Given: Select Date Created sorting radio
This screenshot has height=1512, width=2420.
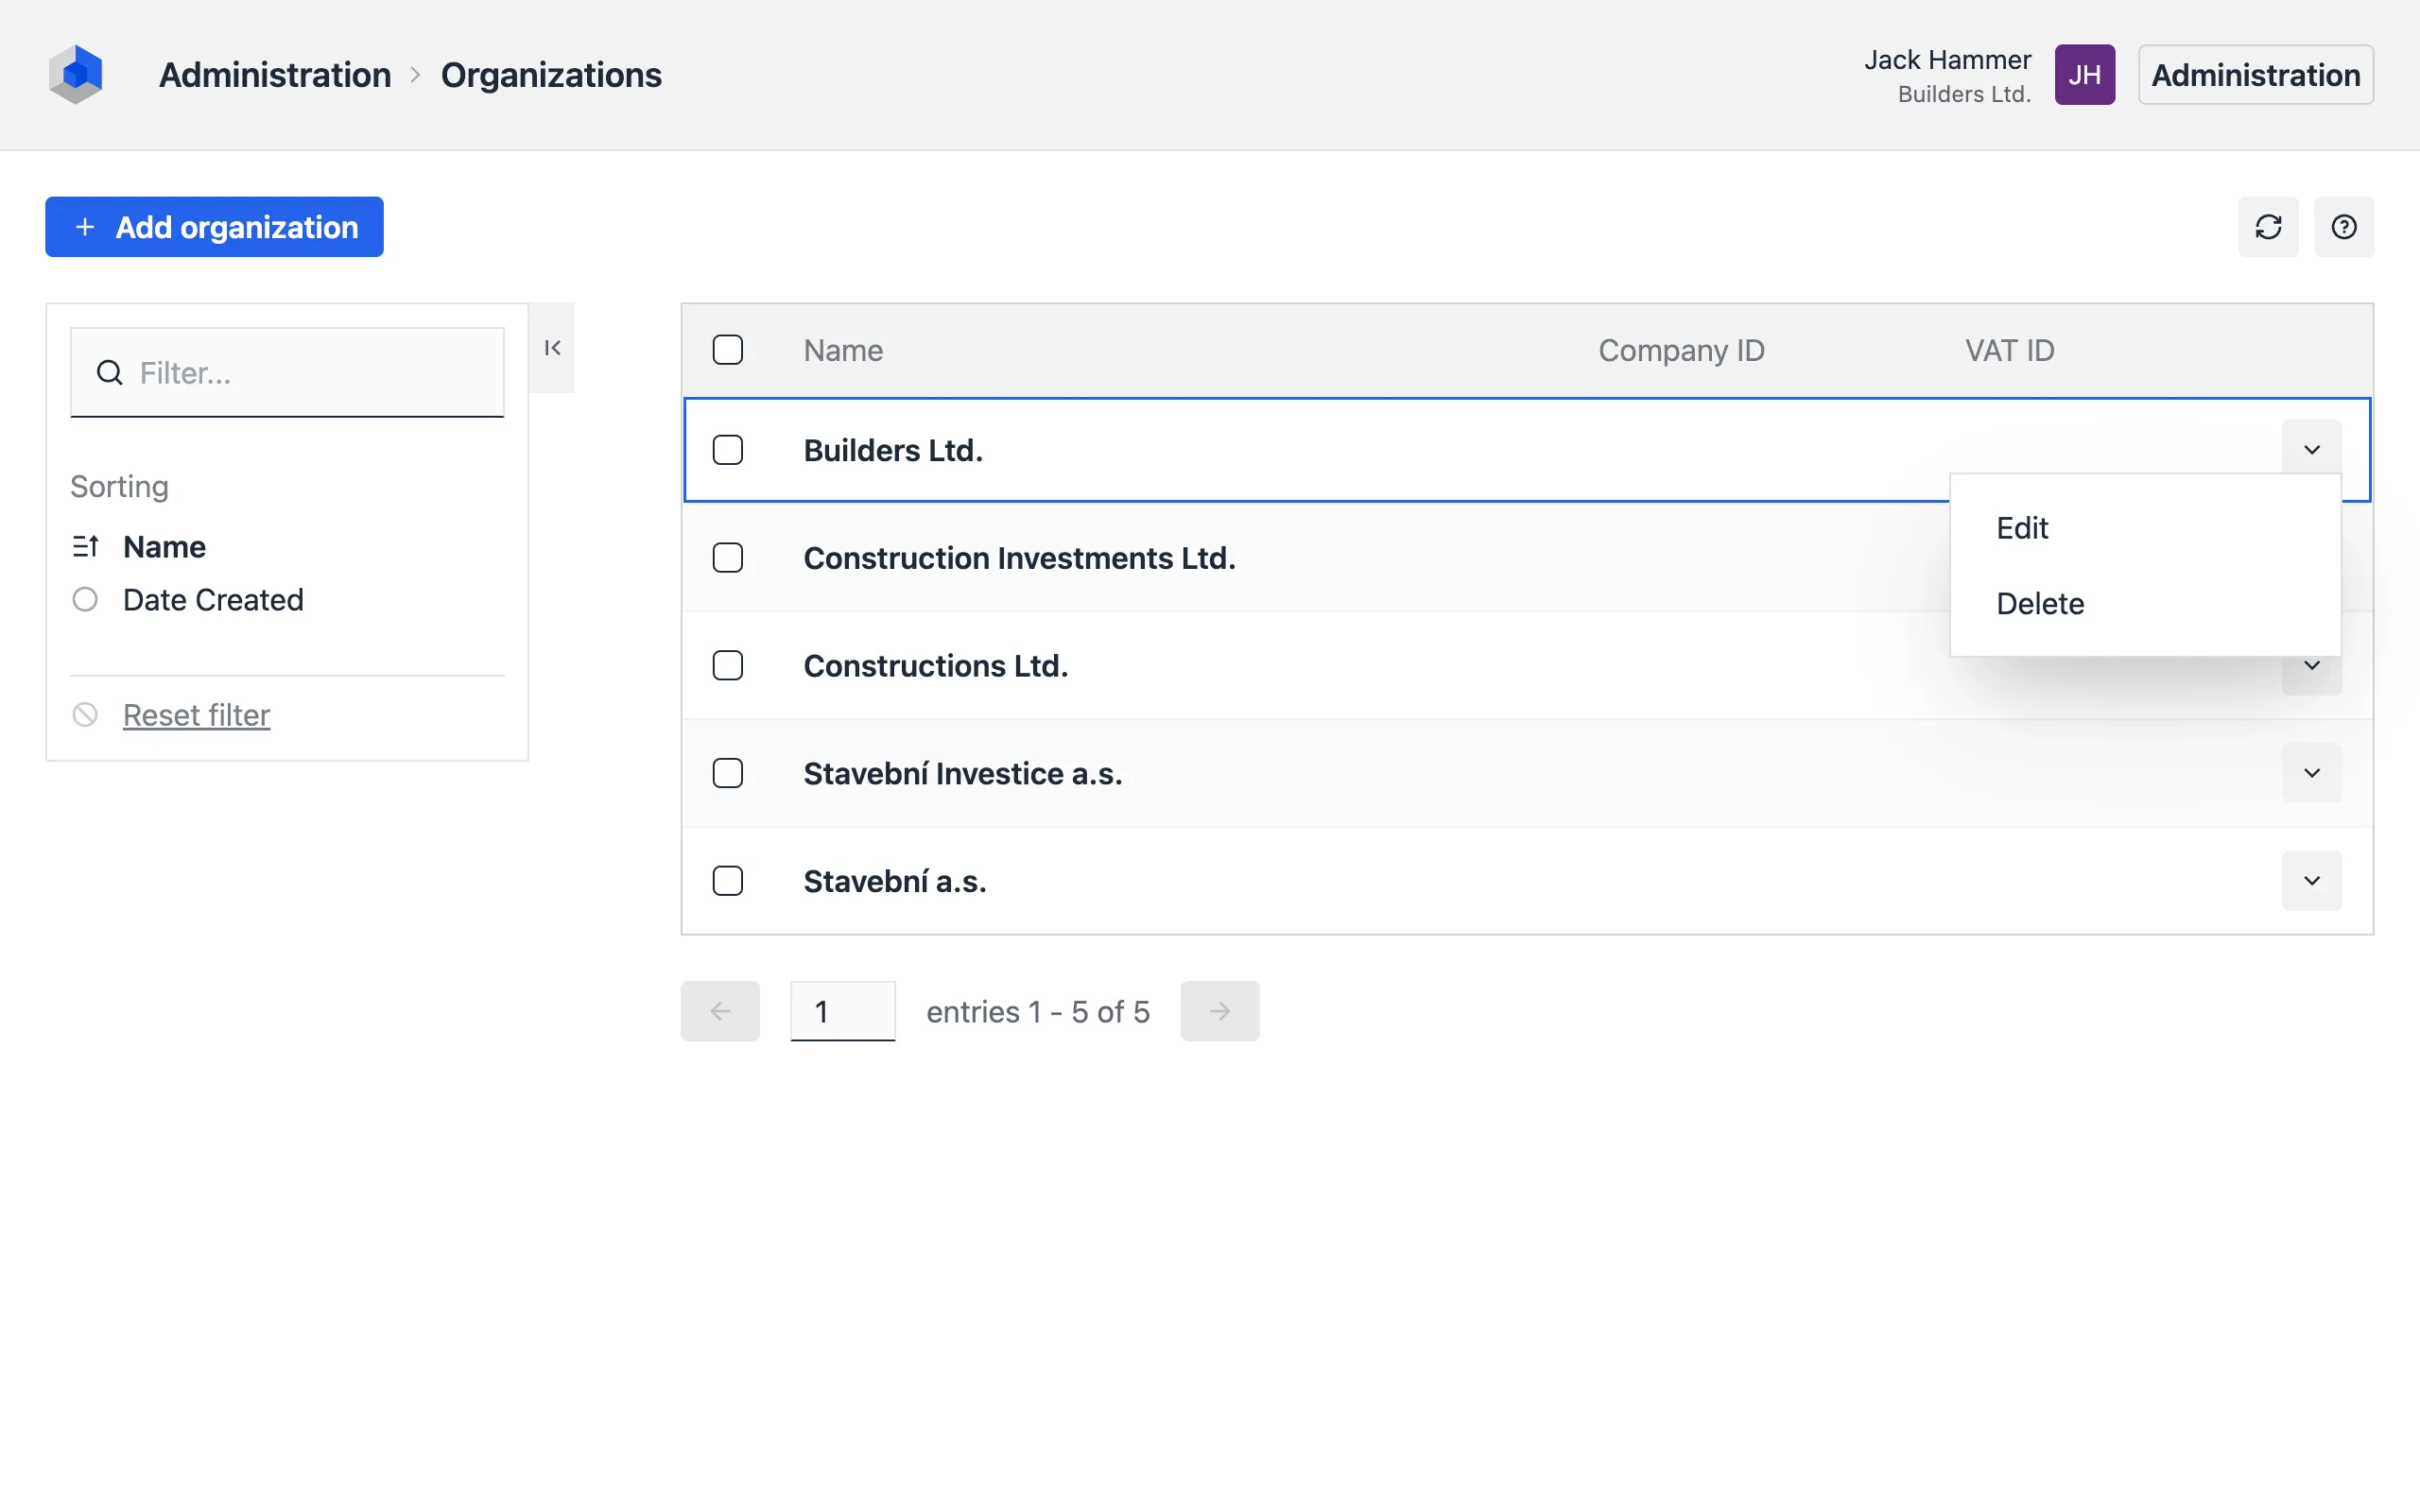Looking at the screenshot, I should click(x=85, y=600).
